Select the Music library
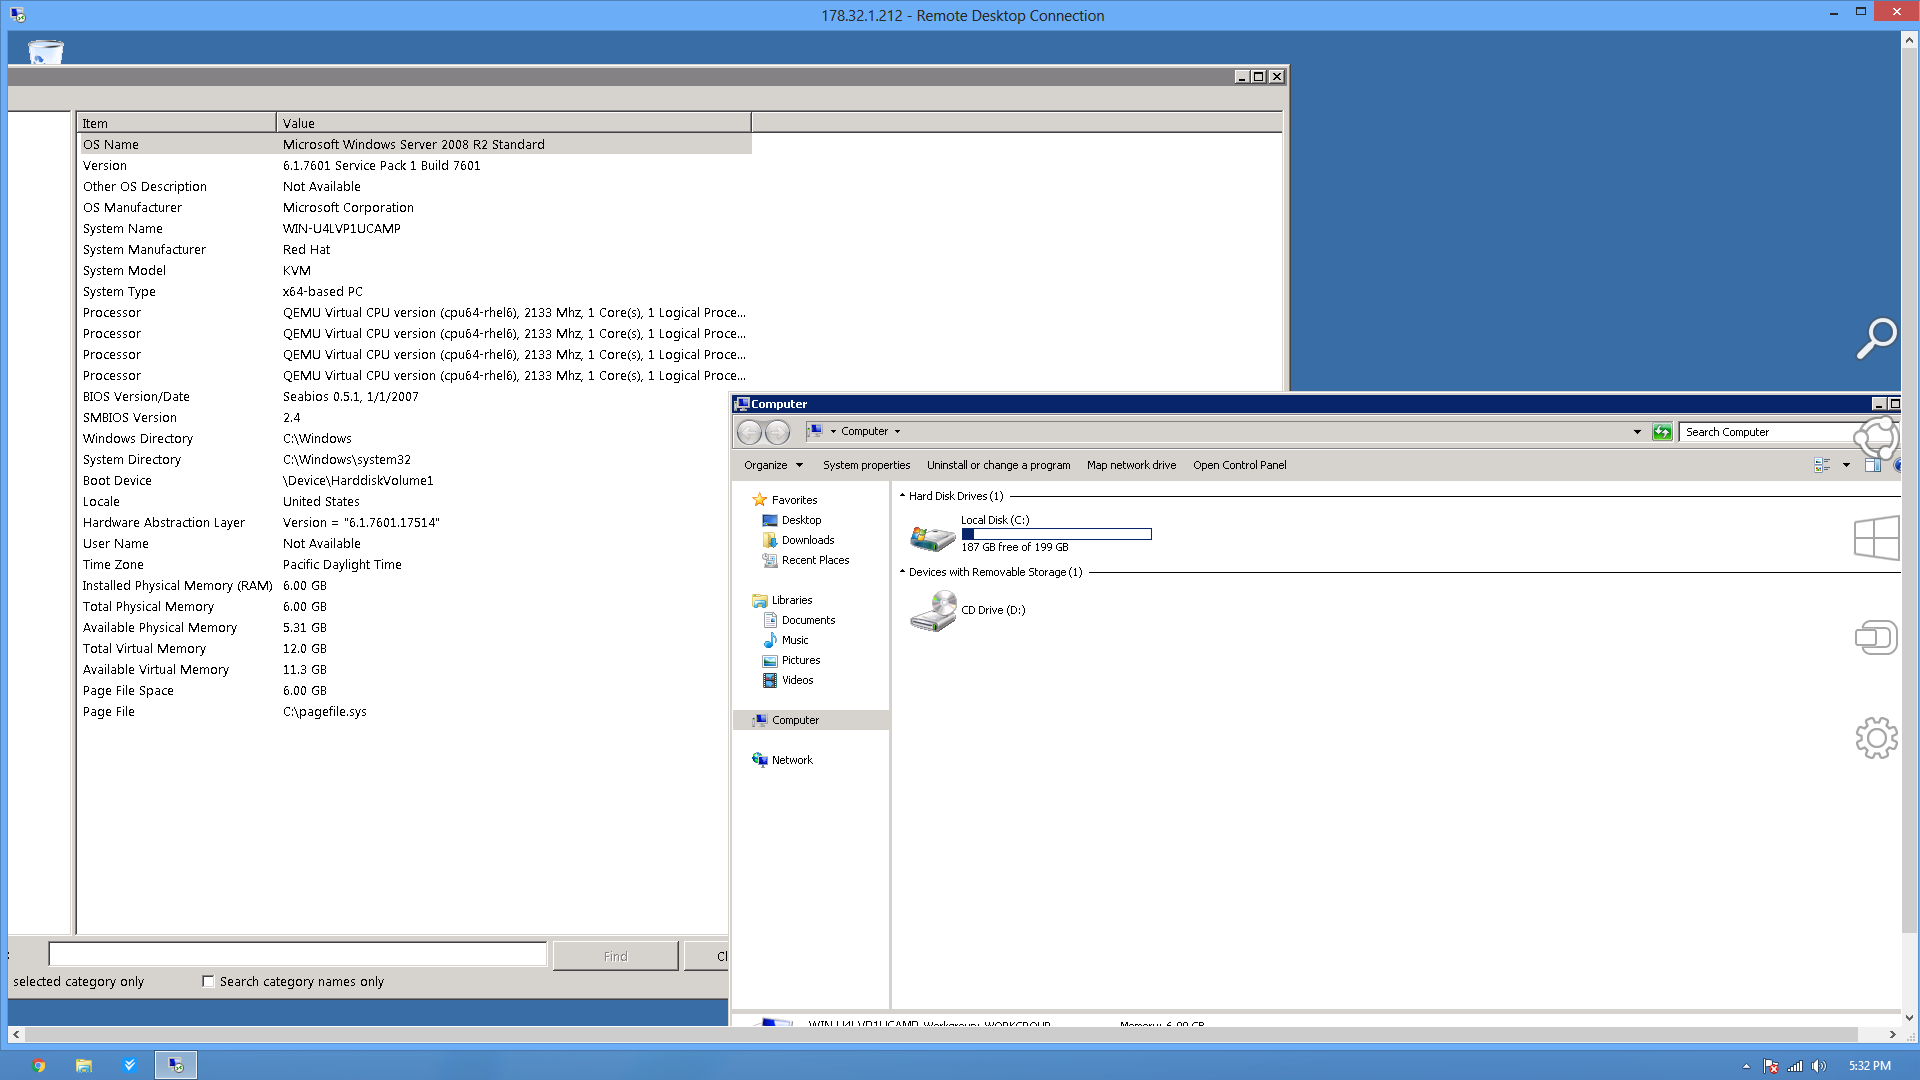Image resolution: width=1920 pixels, height=1080 pixels. (x=795, y=640)
